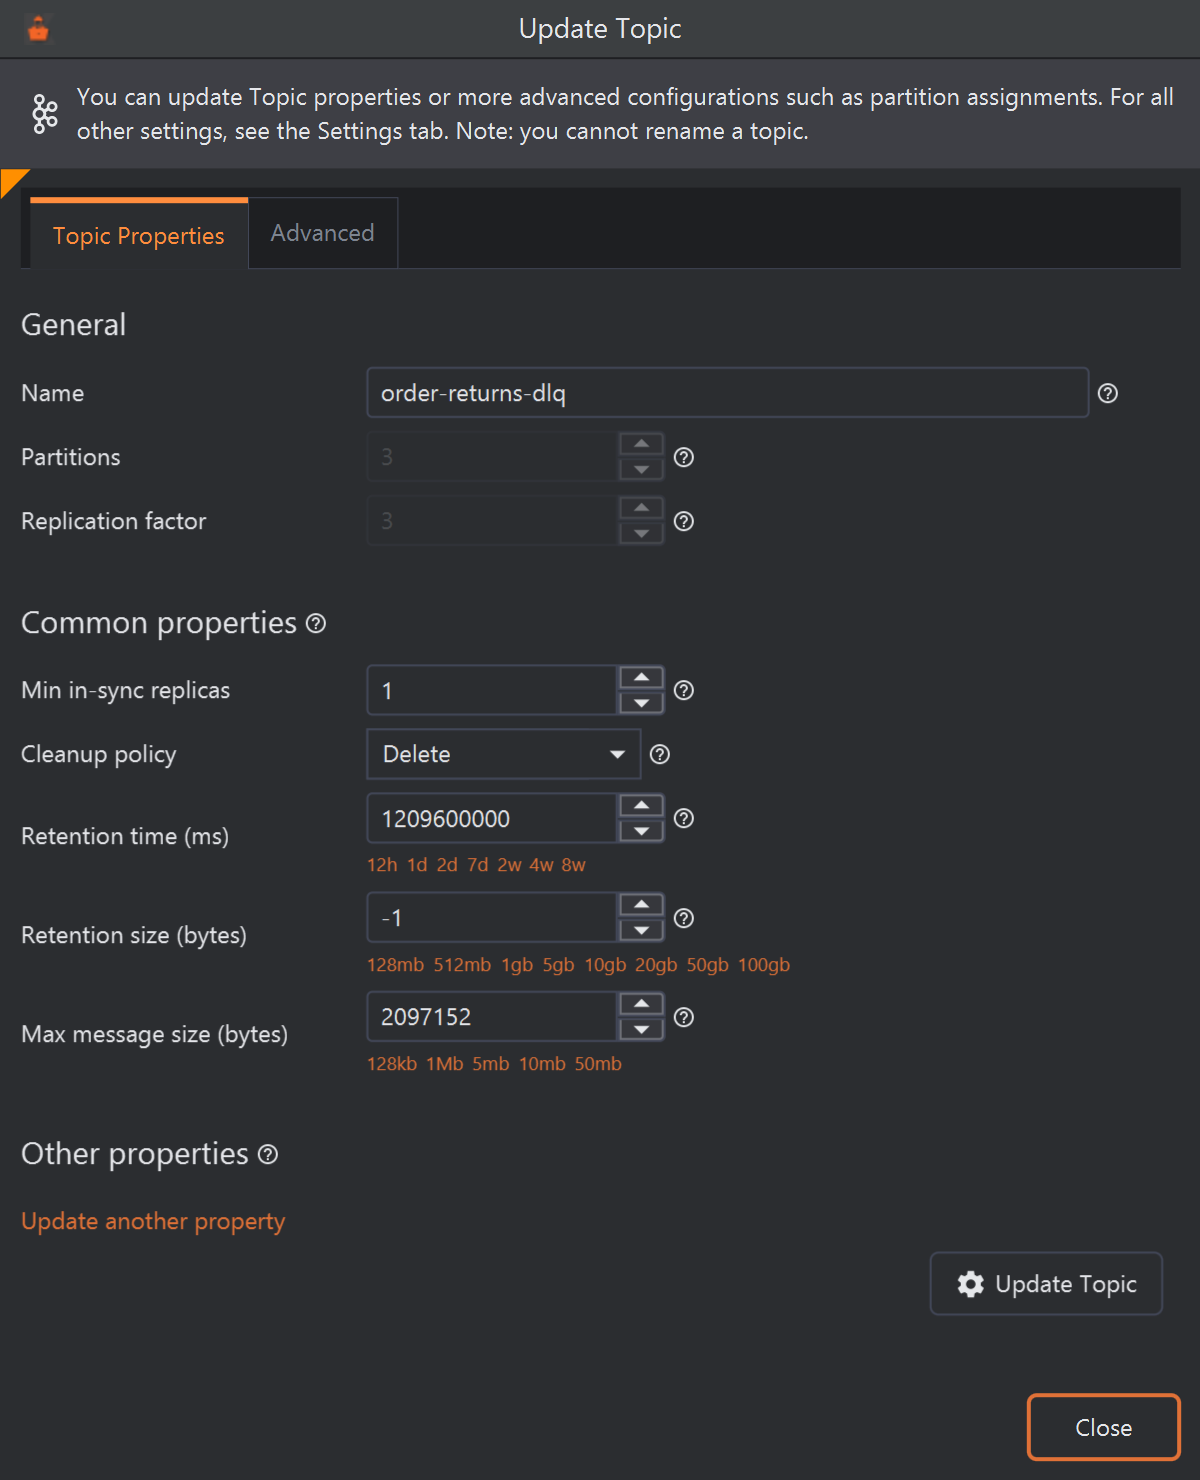Increase Min in-sync replicas with up arrow
The width and height of the screenshot is (1200, 1480).
coord(641,677)
